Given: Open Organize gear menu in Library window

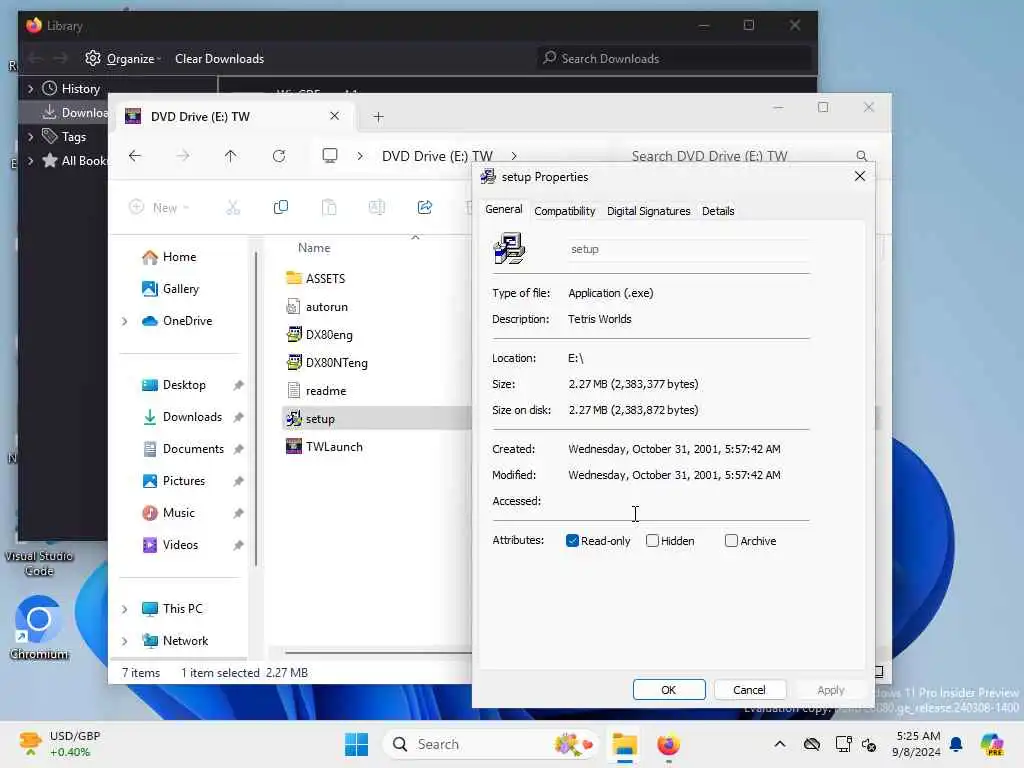Looking at the screenshot, I should click(123, 58).
